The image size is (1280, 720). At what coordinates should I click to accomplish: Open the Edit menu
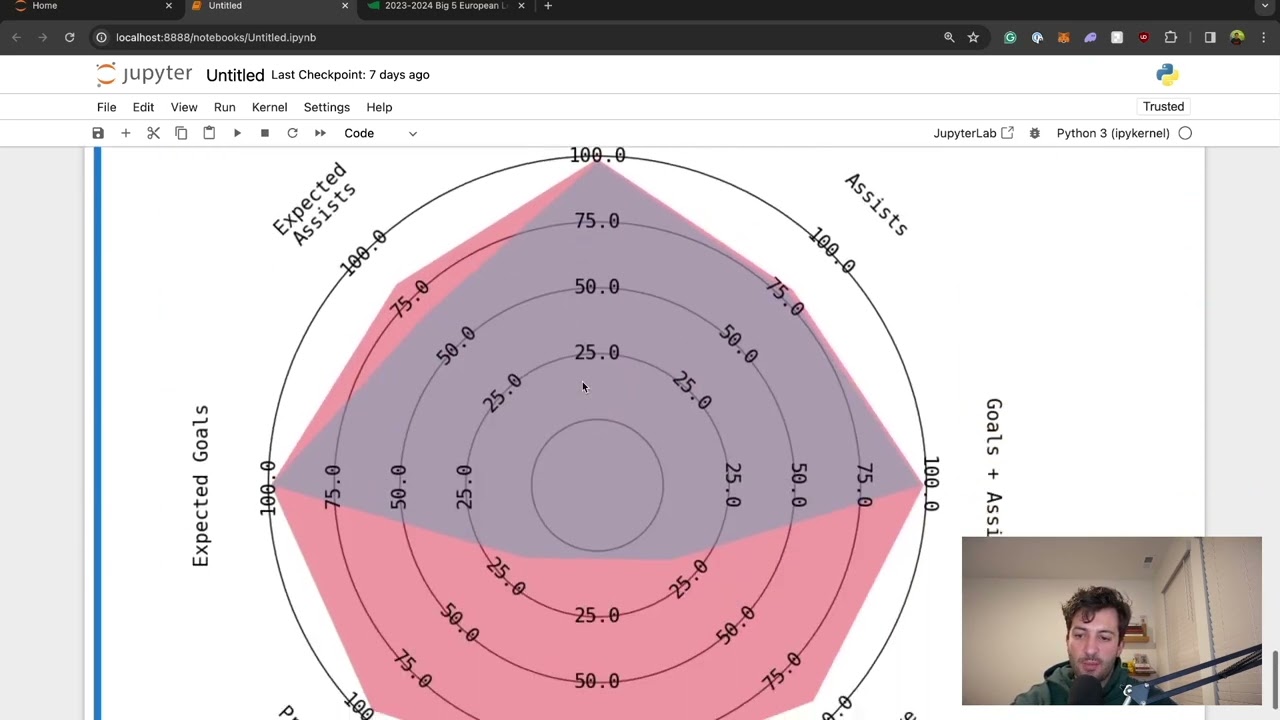pos(143,107)
